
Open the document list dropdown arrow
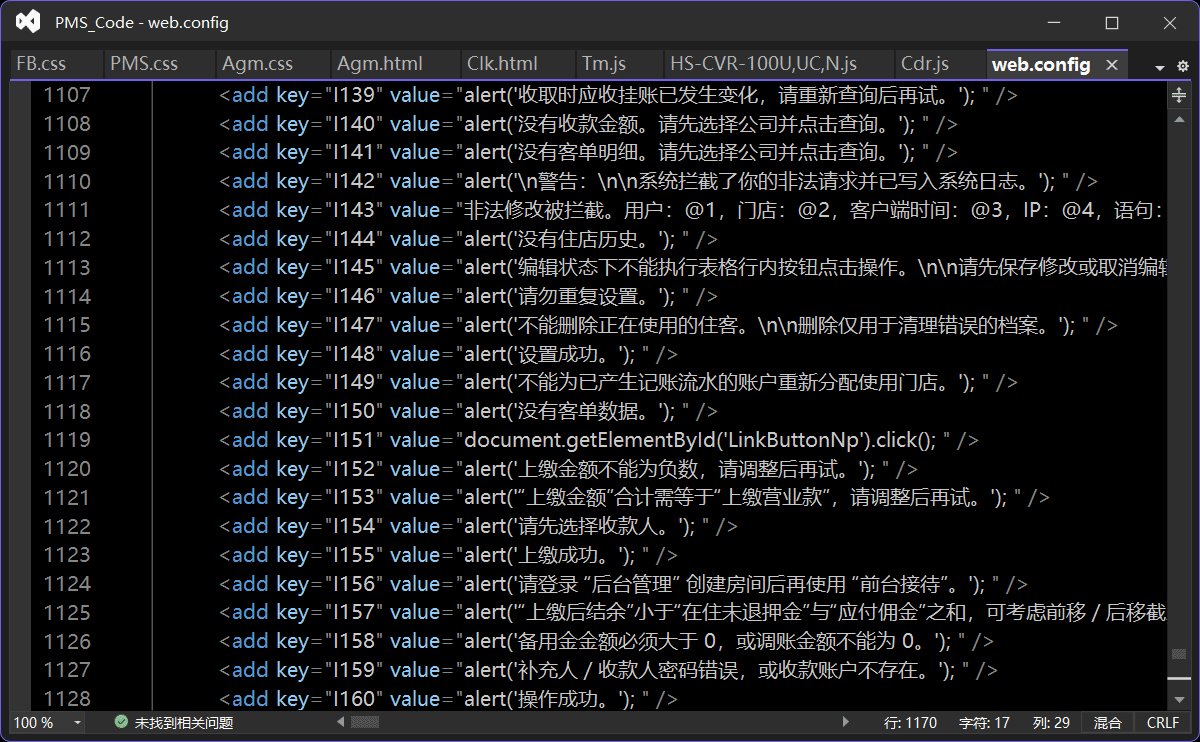[1160, 67]
